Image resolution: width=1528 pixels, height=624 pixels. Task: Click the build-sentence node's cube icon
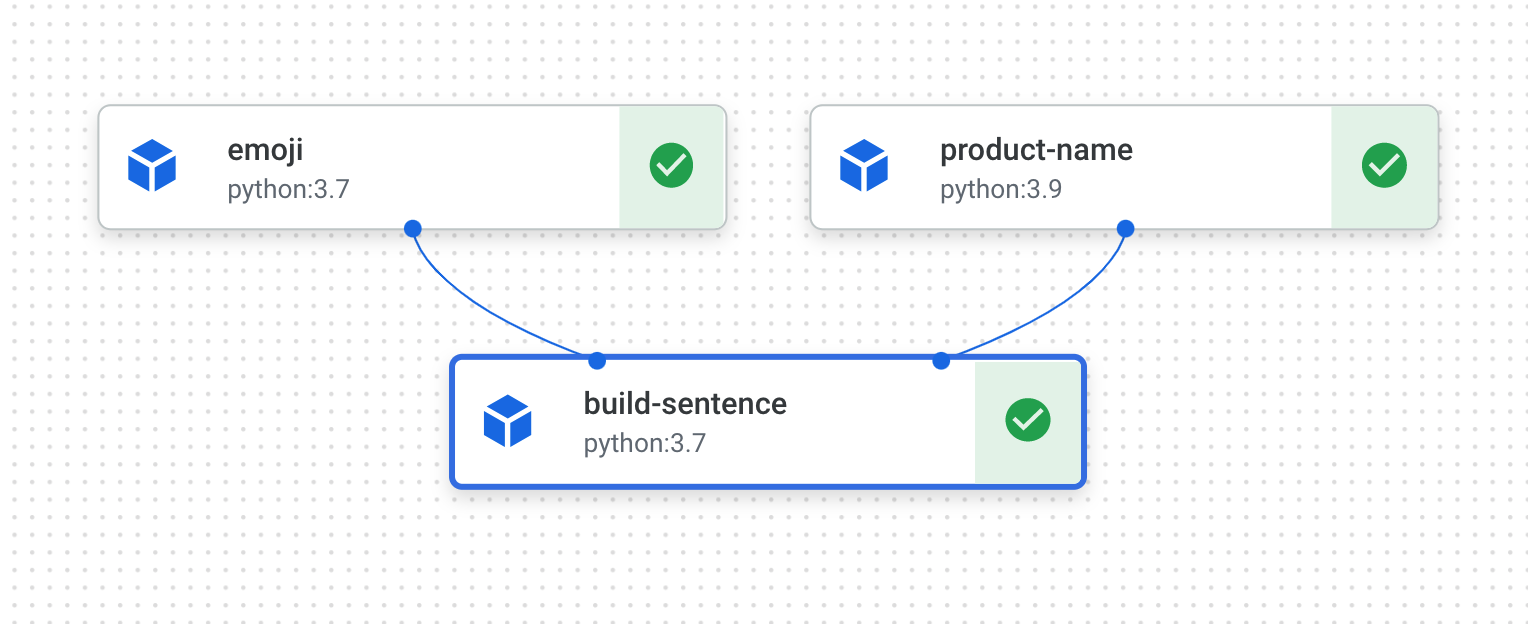pyautogui.click(x=508, y=420)
